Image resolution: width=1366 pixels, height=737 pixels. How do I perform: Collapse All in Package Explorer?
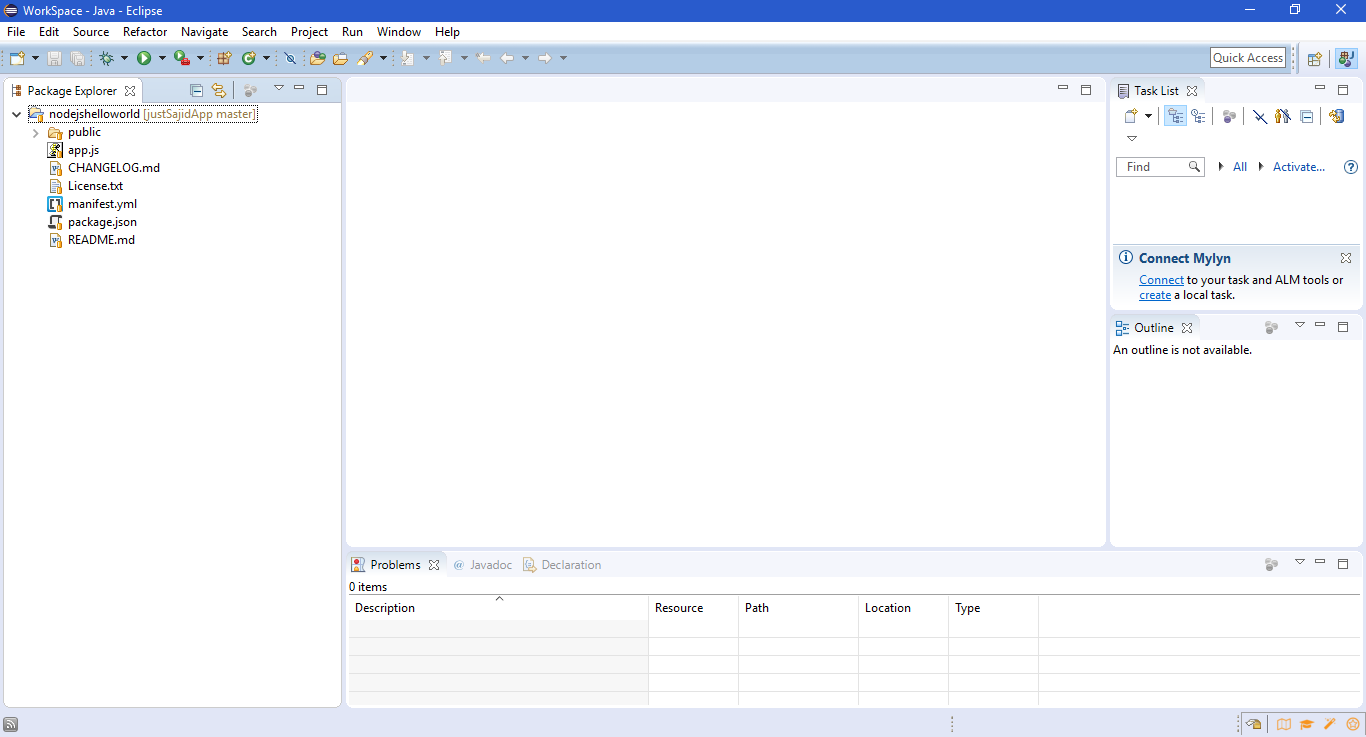[x=196, y=90]
